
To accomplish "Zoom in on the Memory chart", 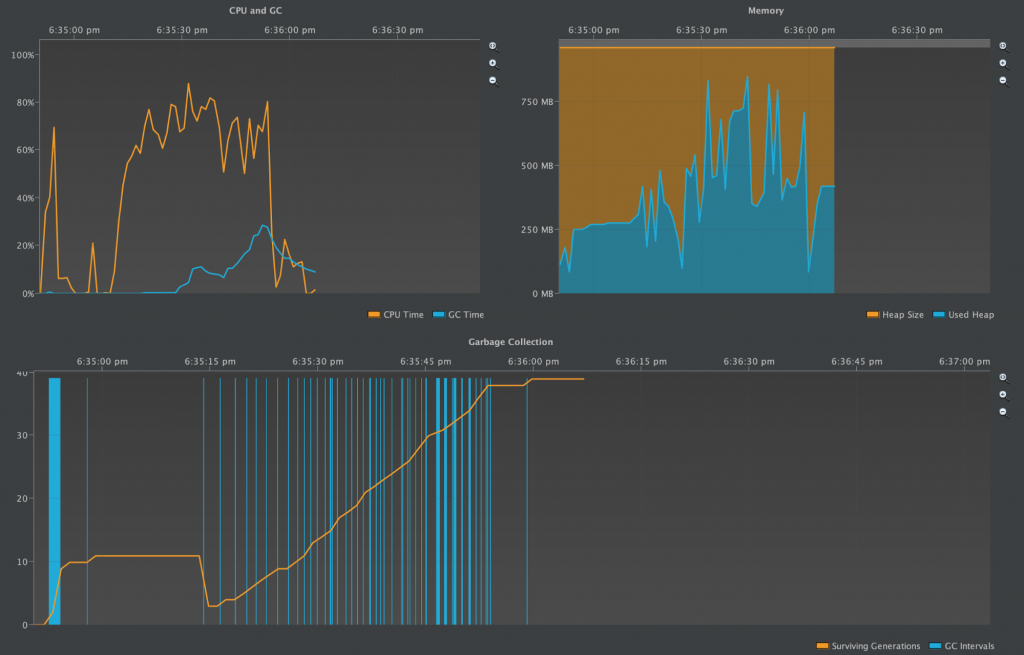I will pos(1002,62).
